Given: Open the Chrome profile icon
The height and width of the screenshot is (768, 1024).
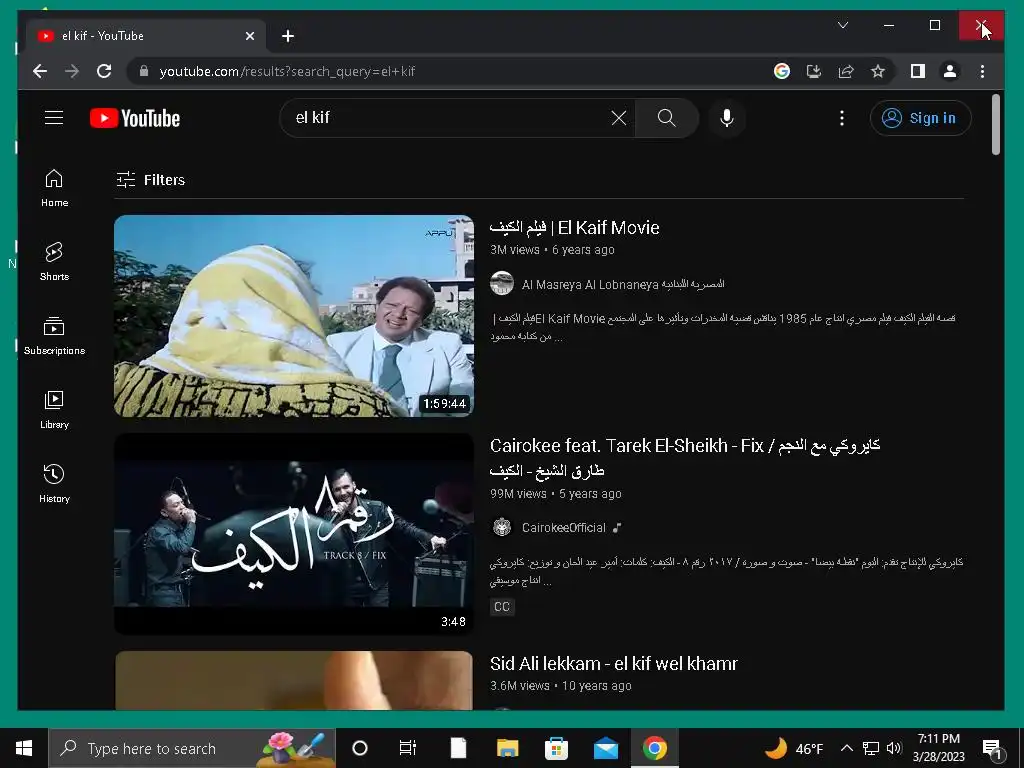Looking at the screenshot, I should pos(950,71).
